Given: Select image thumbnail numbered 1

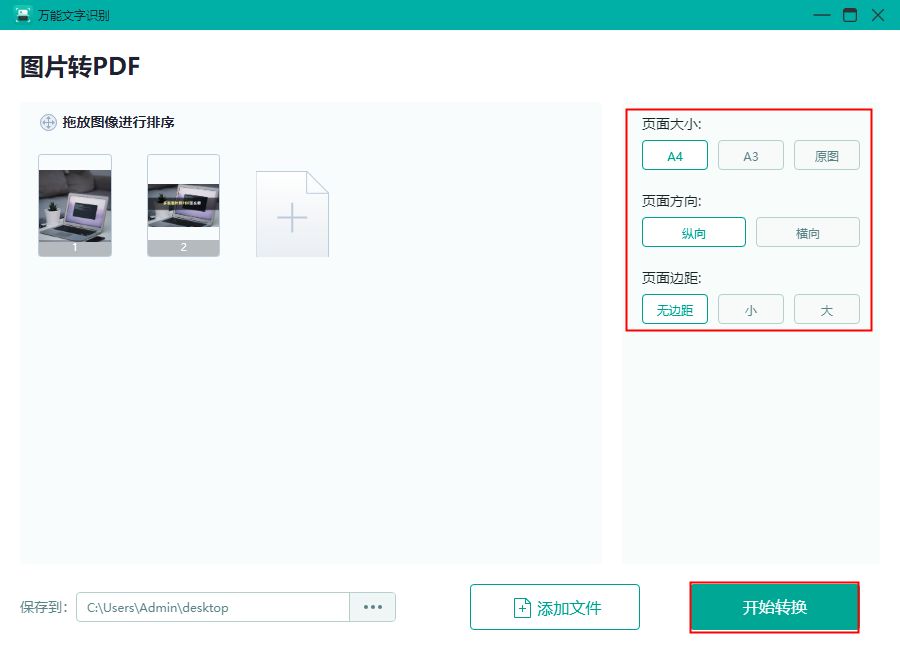Looking at the screenshot, I should (75, 205).
